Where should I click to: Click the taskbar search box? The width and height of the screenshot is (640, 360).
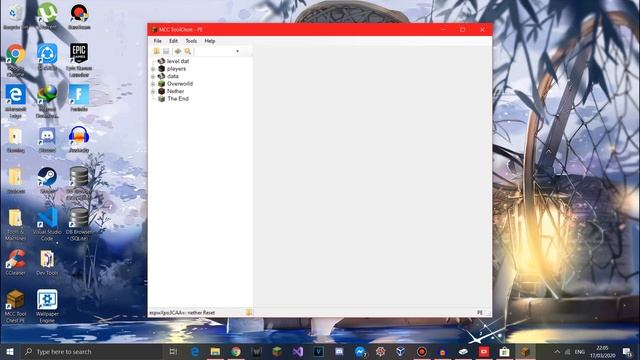(91, 351)
